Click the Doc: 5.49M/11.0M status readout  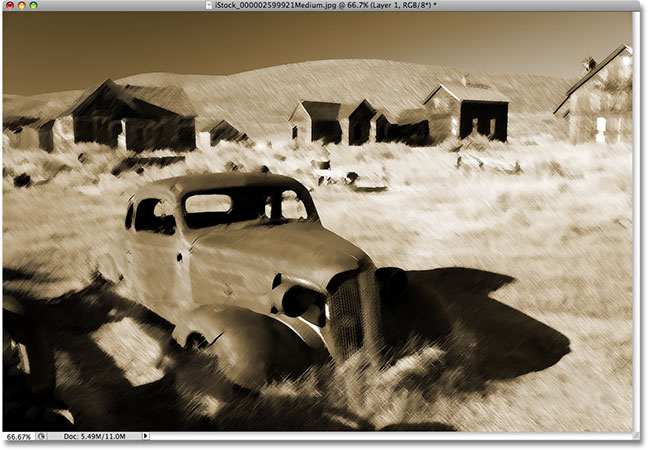tap(95, 436)
